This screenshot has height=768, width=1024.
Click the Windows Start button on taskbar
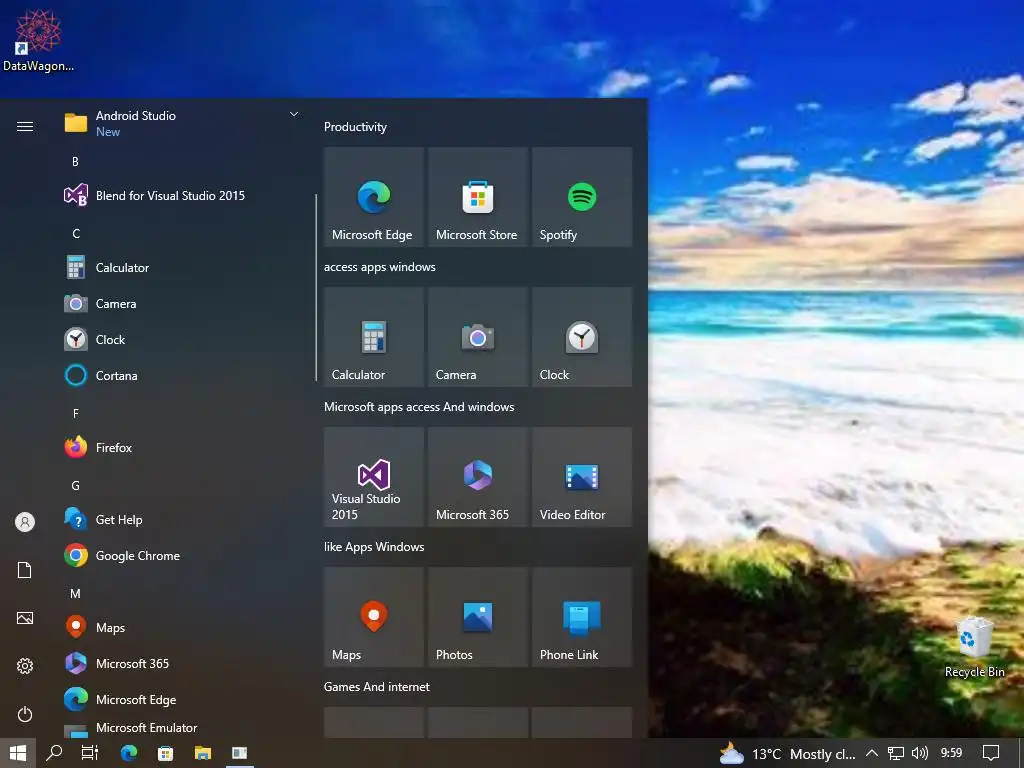pos(18,753)
